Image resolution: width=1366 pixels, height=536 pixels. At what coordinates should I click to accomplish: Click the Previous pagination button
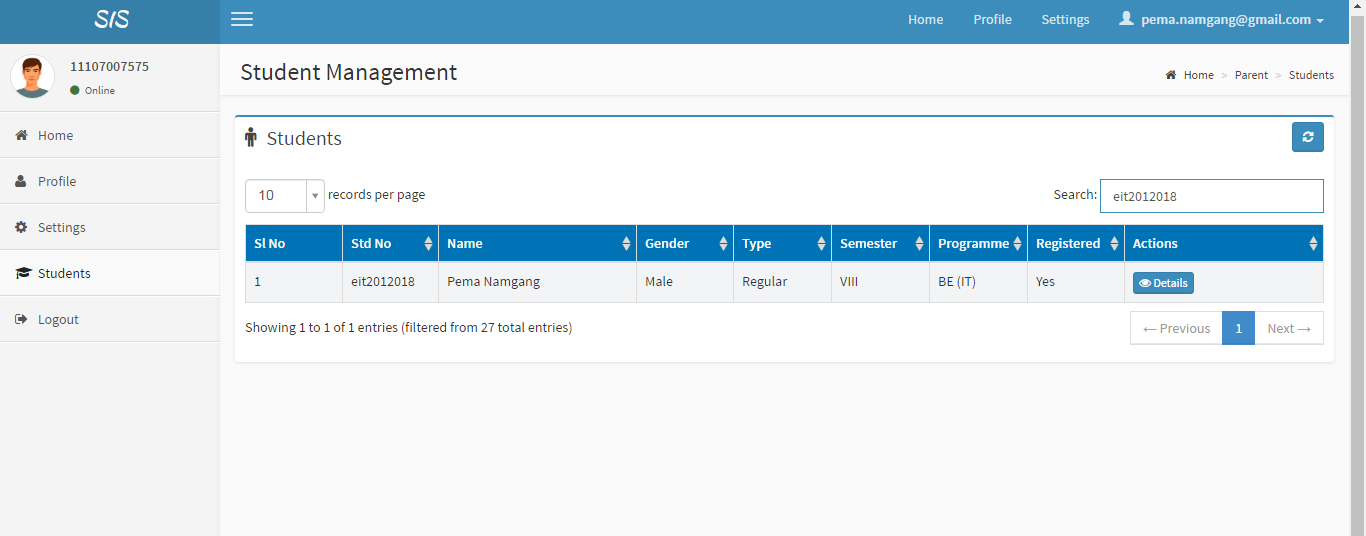[1176, 328]
